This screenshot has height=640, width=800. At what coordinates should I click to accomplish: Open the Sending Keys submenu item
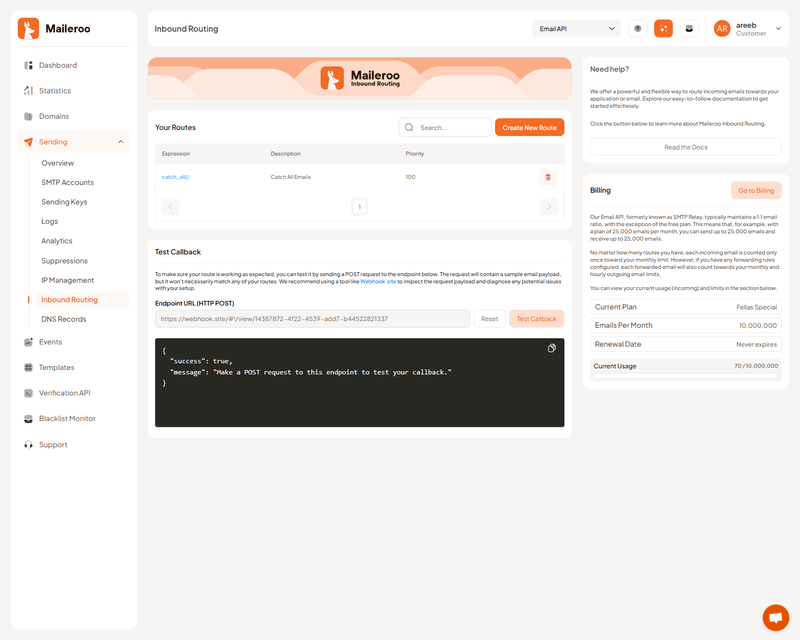[x=64, y=202]
